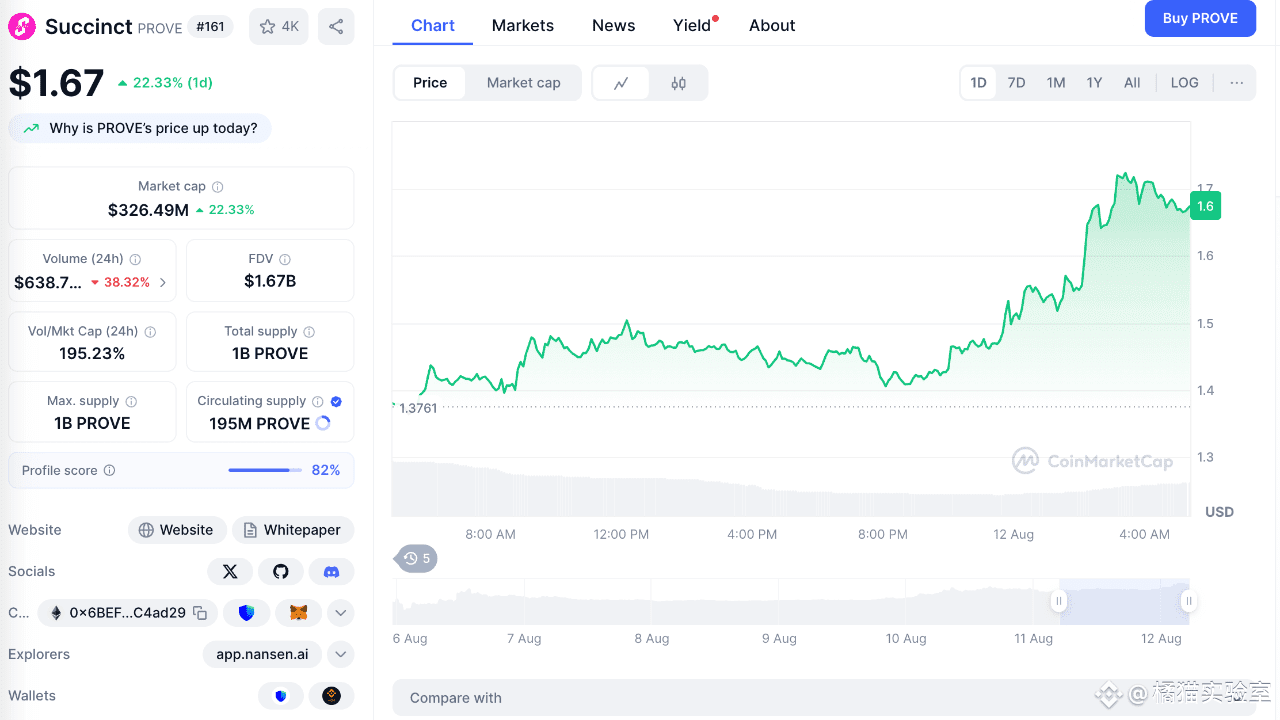The height and width of the screenshot is (720, 1280).
Task: Switch to the Markets tab
Action: [x=522, y=26]
